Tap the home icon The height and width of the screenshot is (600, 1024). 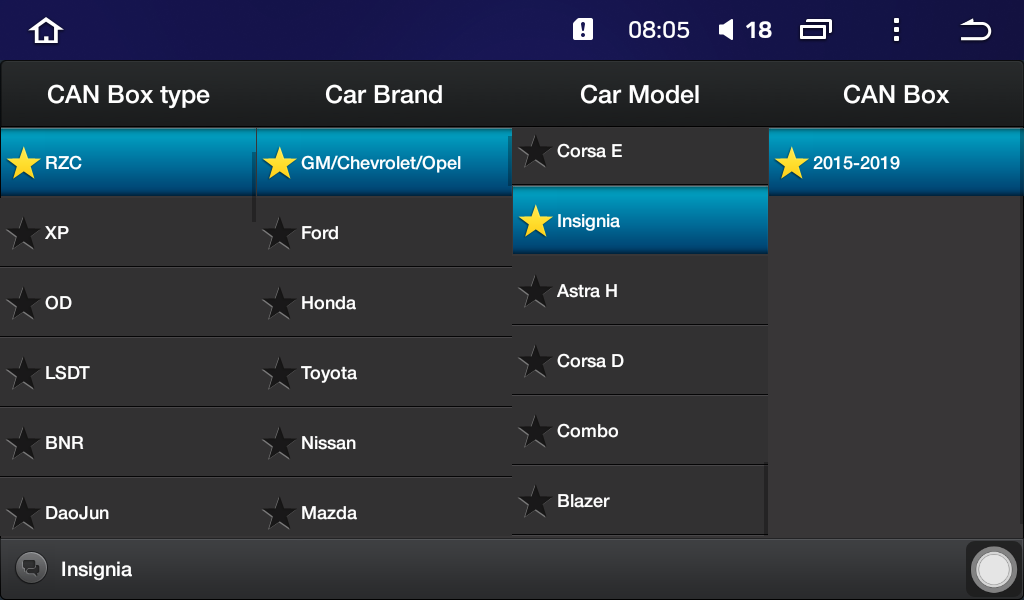pyautogui.click(x=46, y=30)
